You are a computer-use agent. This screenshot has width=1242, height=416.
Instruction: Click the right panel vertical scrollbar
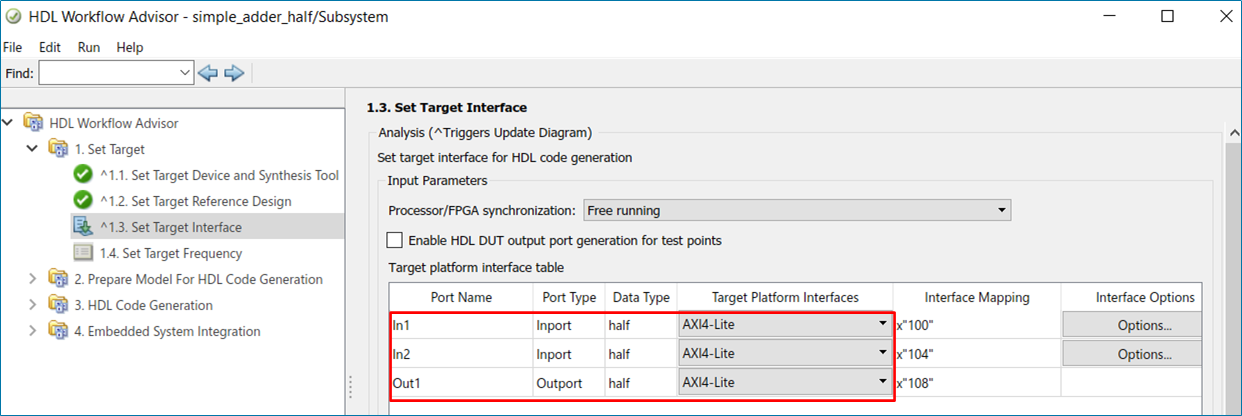[x=1233, y=270]
